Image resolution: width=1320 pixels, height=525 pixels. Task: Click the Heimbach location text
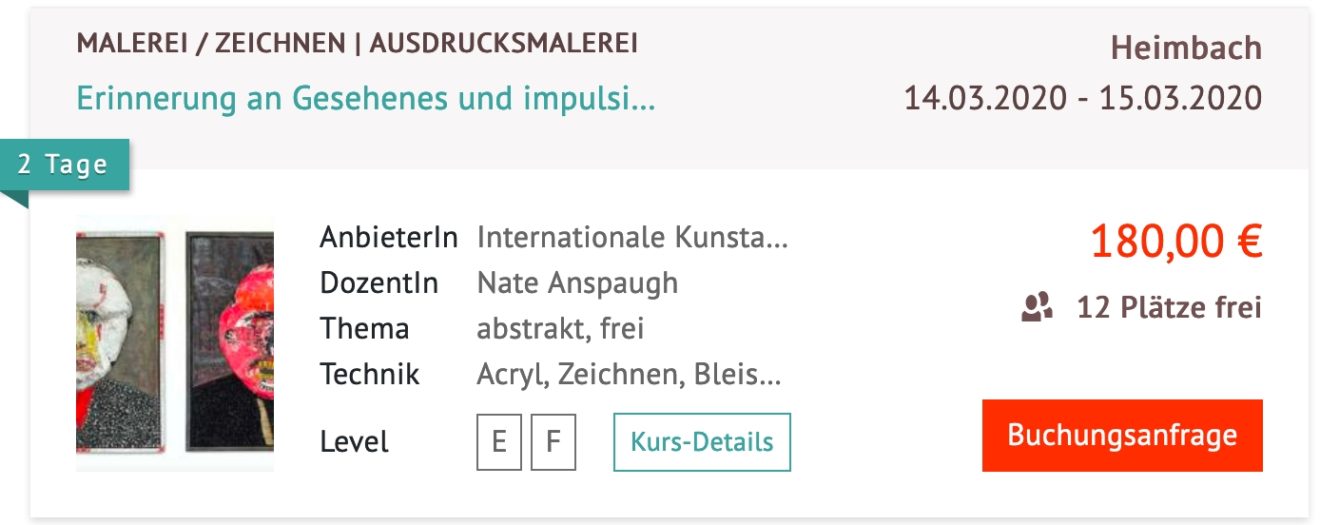(x=1186, y=48)
